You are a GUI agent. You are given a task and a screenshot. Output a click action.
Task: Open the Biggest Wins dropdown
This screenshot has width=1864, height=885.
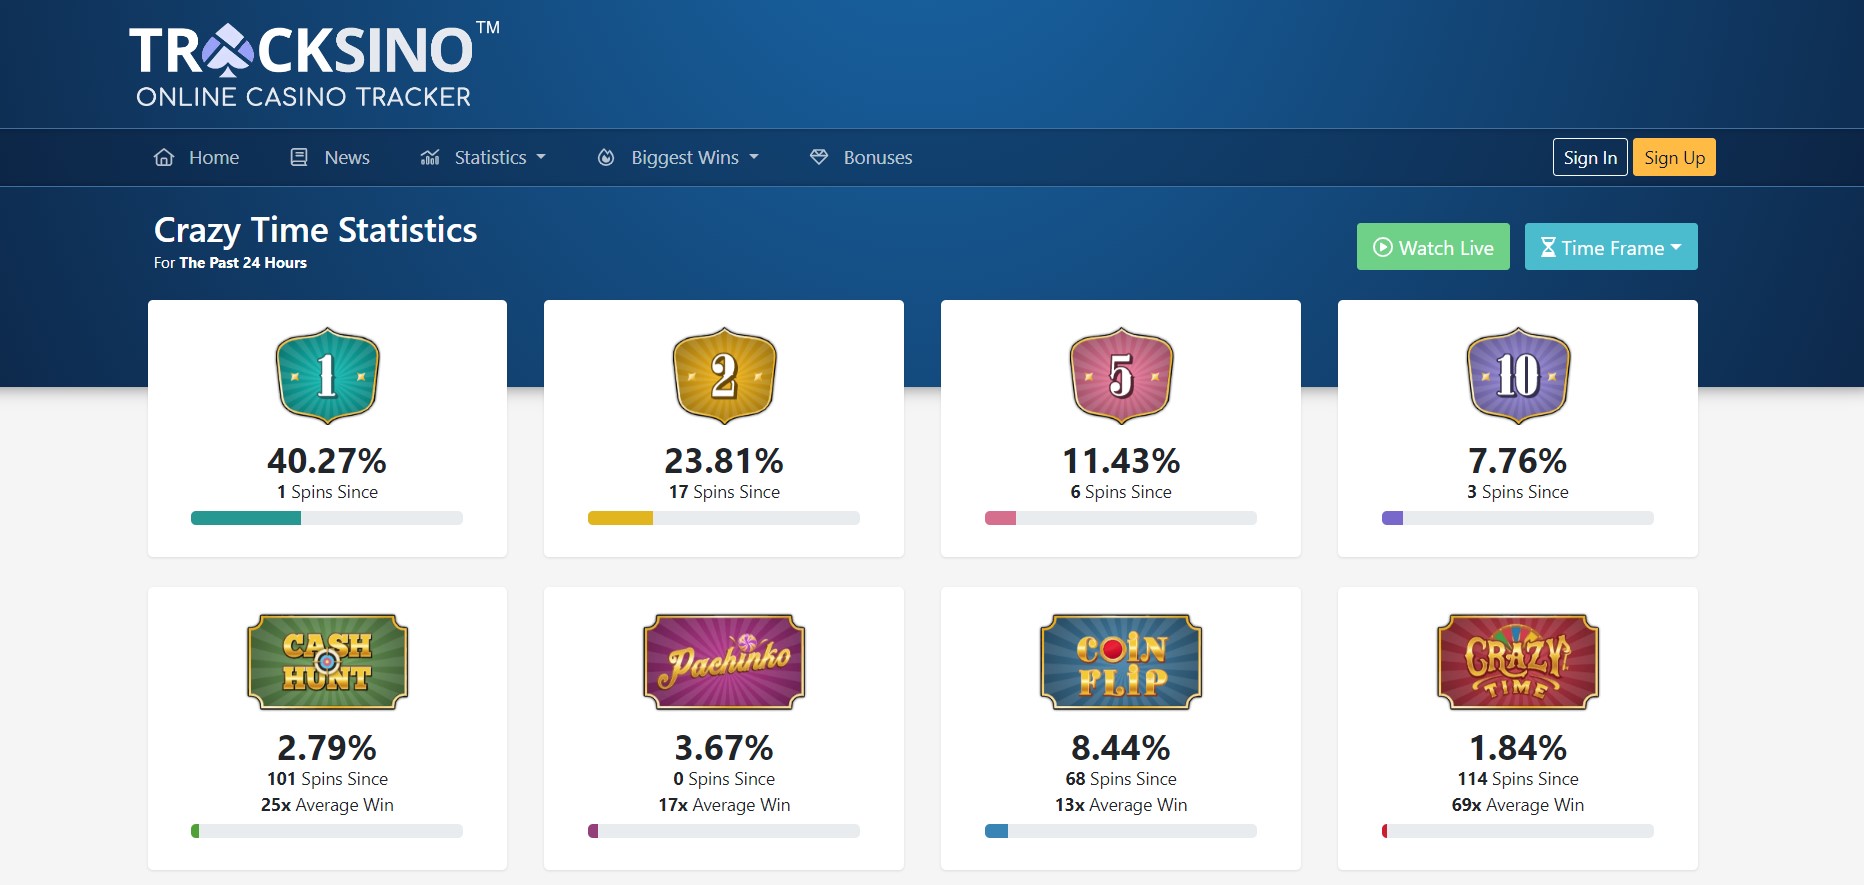[x=679, y=158]
